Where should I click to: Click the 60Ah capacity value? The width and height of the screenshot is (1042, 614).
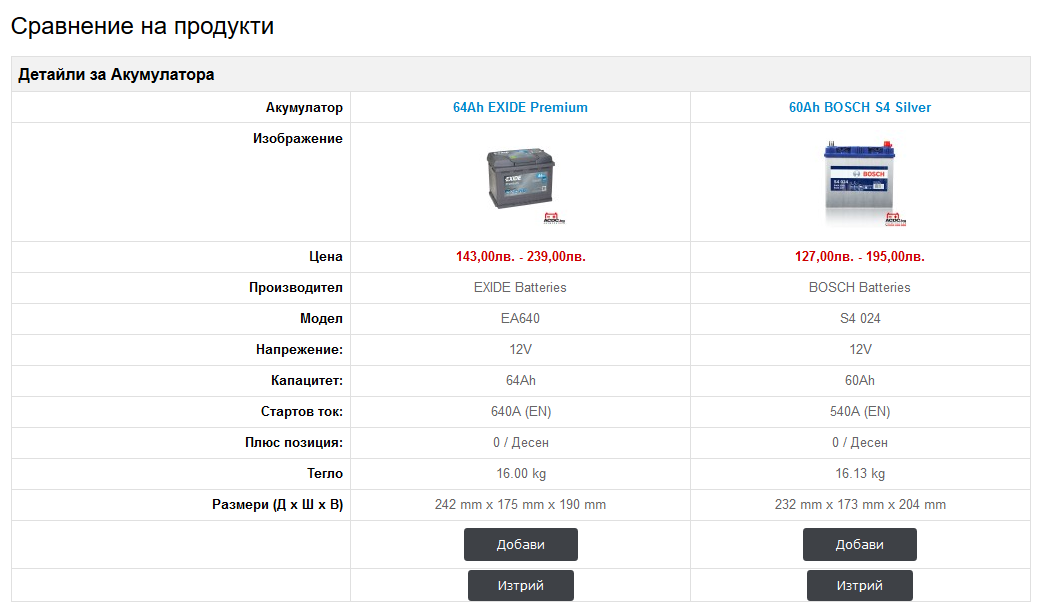(x=860, y=381)
